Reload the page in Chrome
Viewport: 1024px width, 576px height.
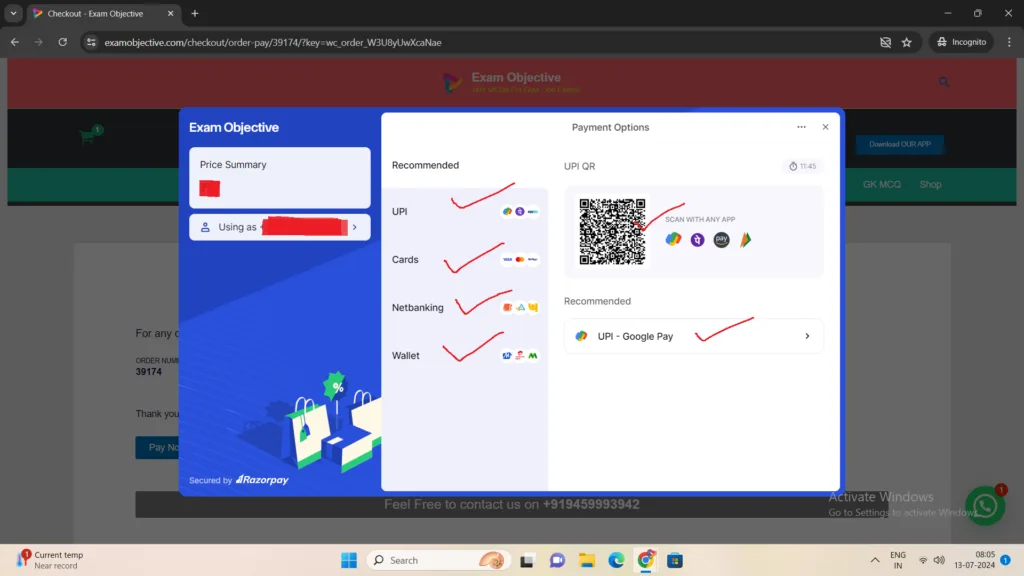[x=63, y=42]
